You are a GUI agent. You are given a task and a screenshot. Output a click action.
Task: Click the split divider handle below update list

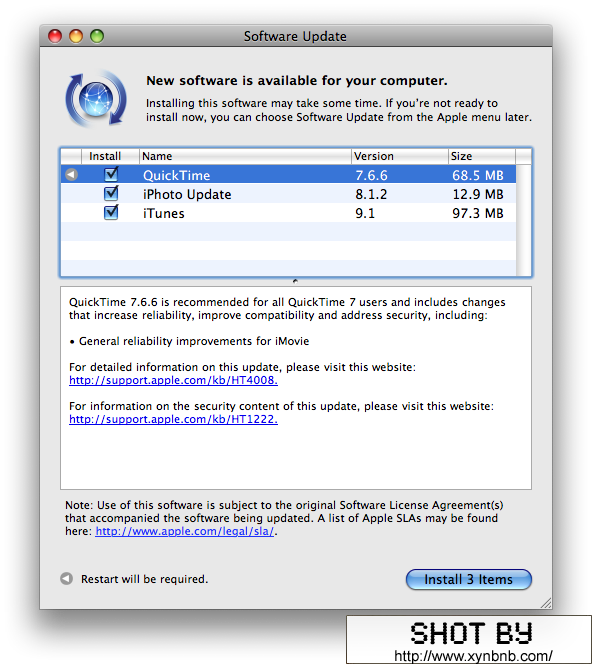click(295, 281)
